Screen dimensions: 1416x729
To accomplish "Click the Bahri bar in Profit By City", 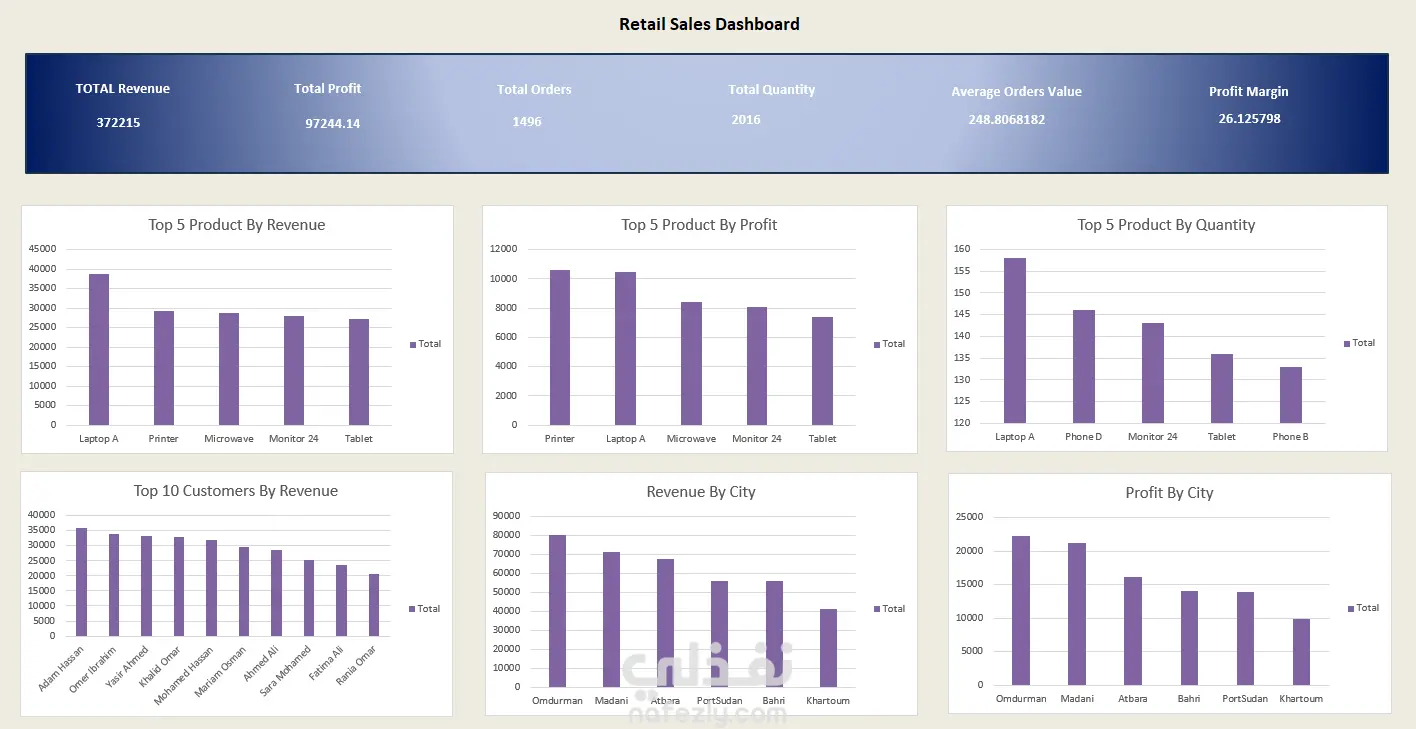I will [1189, 638].
